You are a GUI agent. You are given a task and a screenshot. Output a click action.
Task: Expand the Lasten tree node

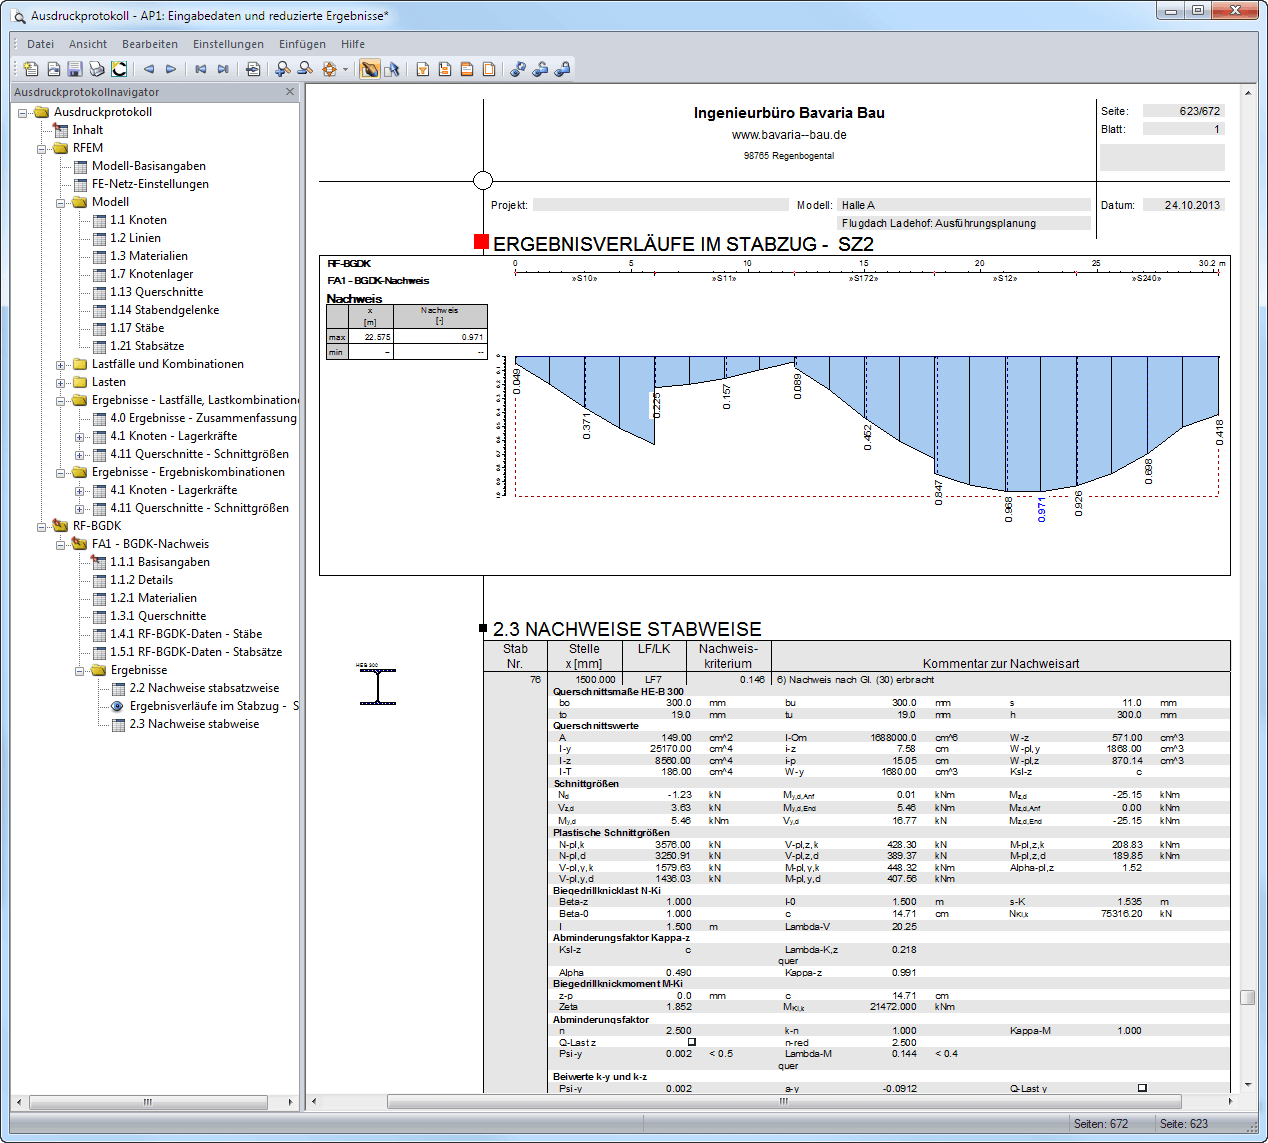[61, 383]
